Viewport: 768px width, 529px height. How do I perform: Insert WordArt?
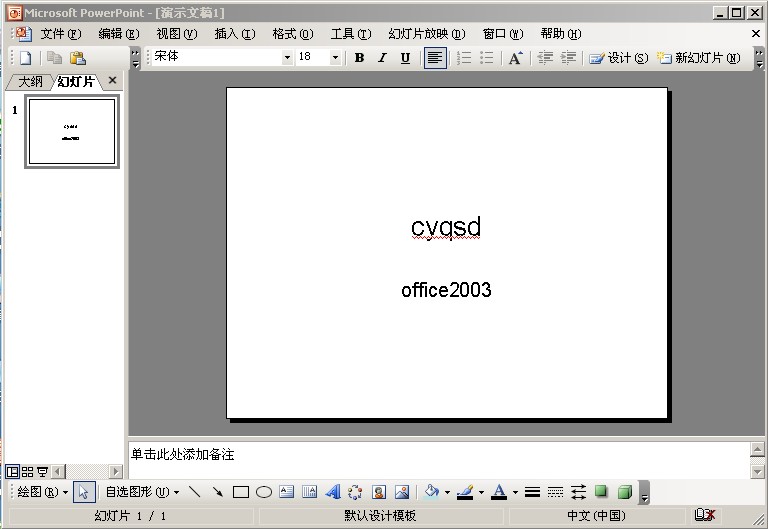click(333, 492)
